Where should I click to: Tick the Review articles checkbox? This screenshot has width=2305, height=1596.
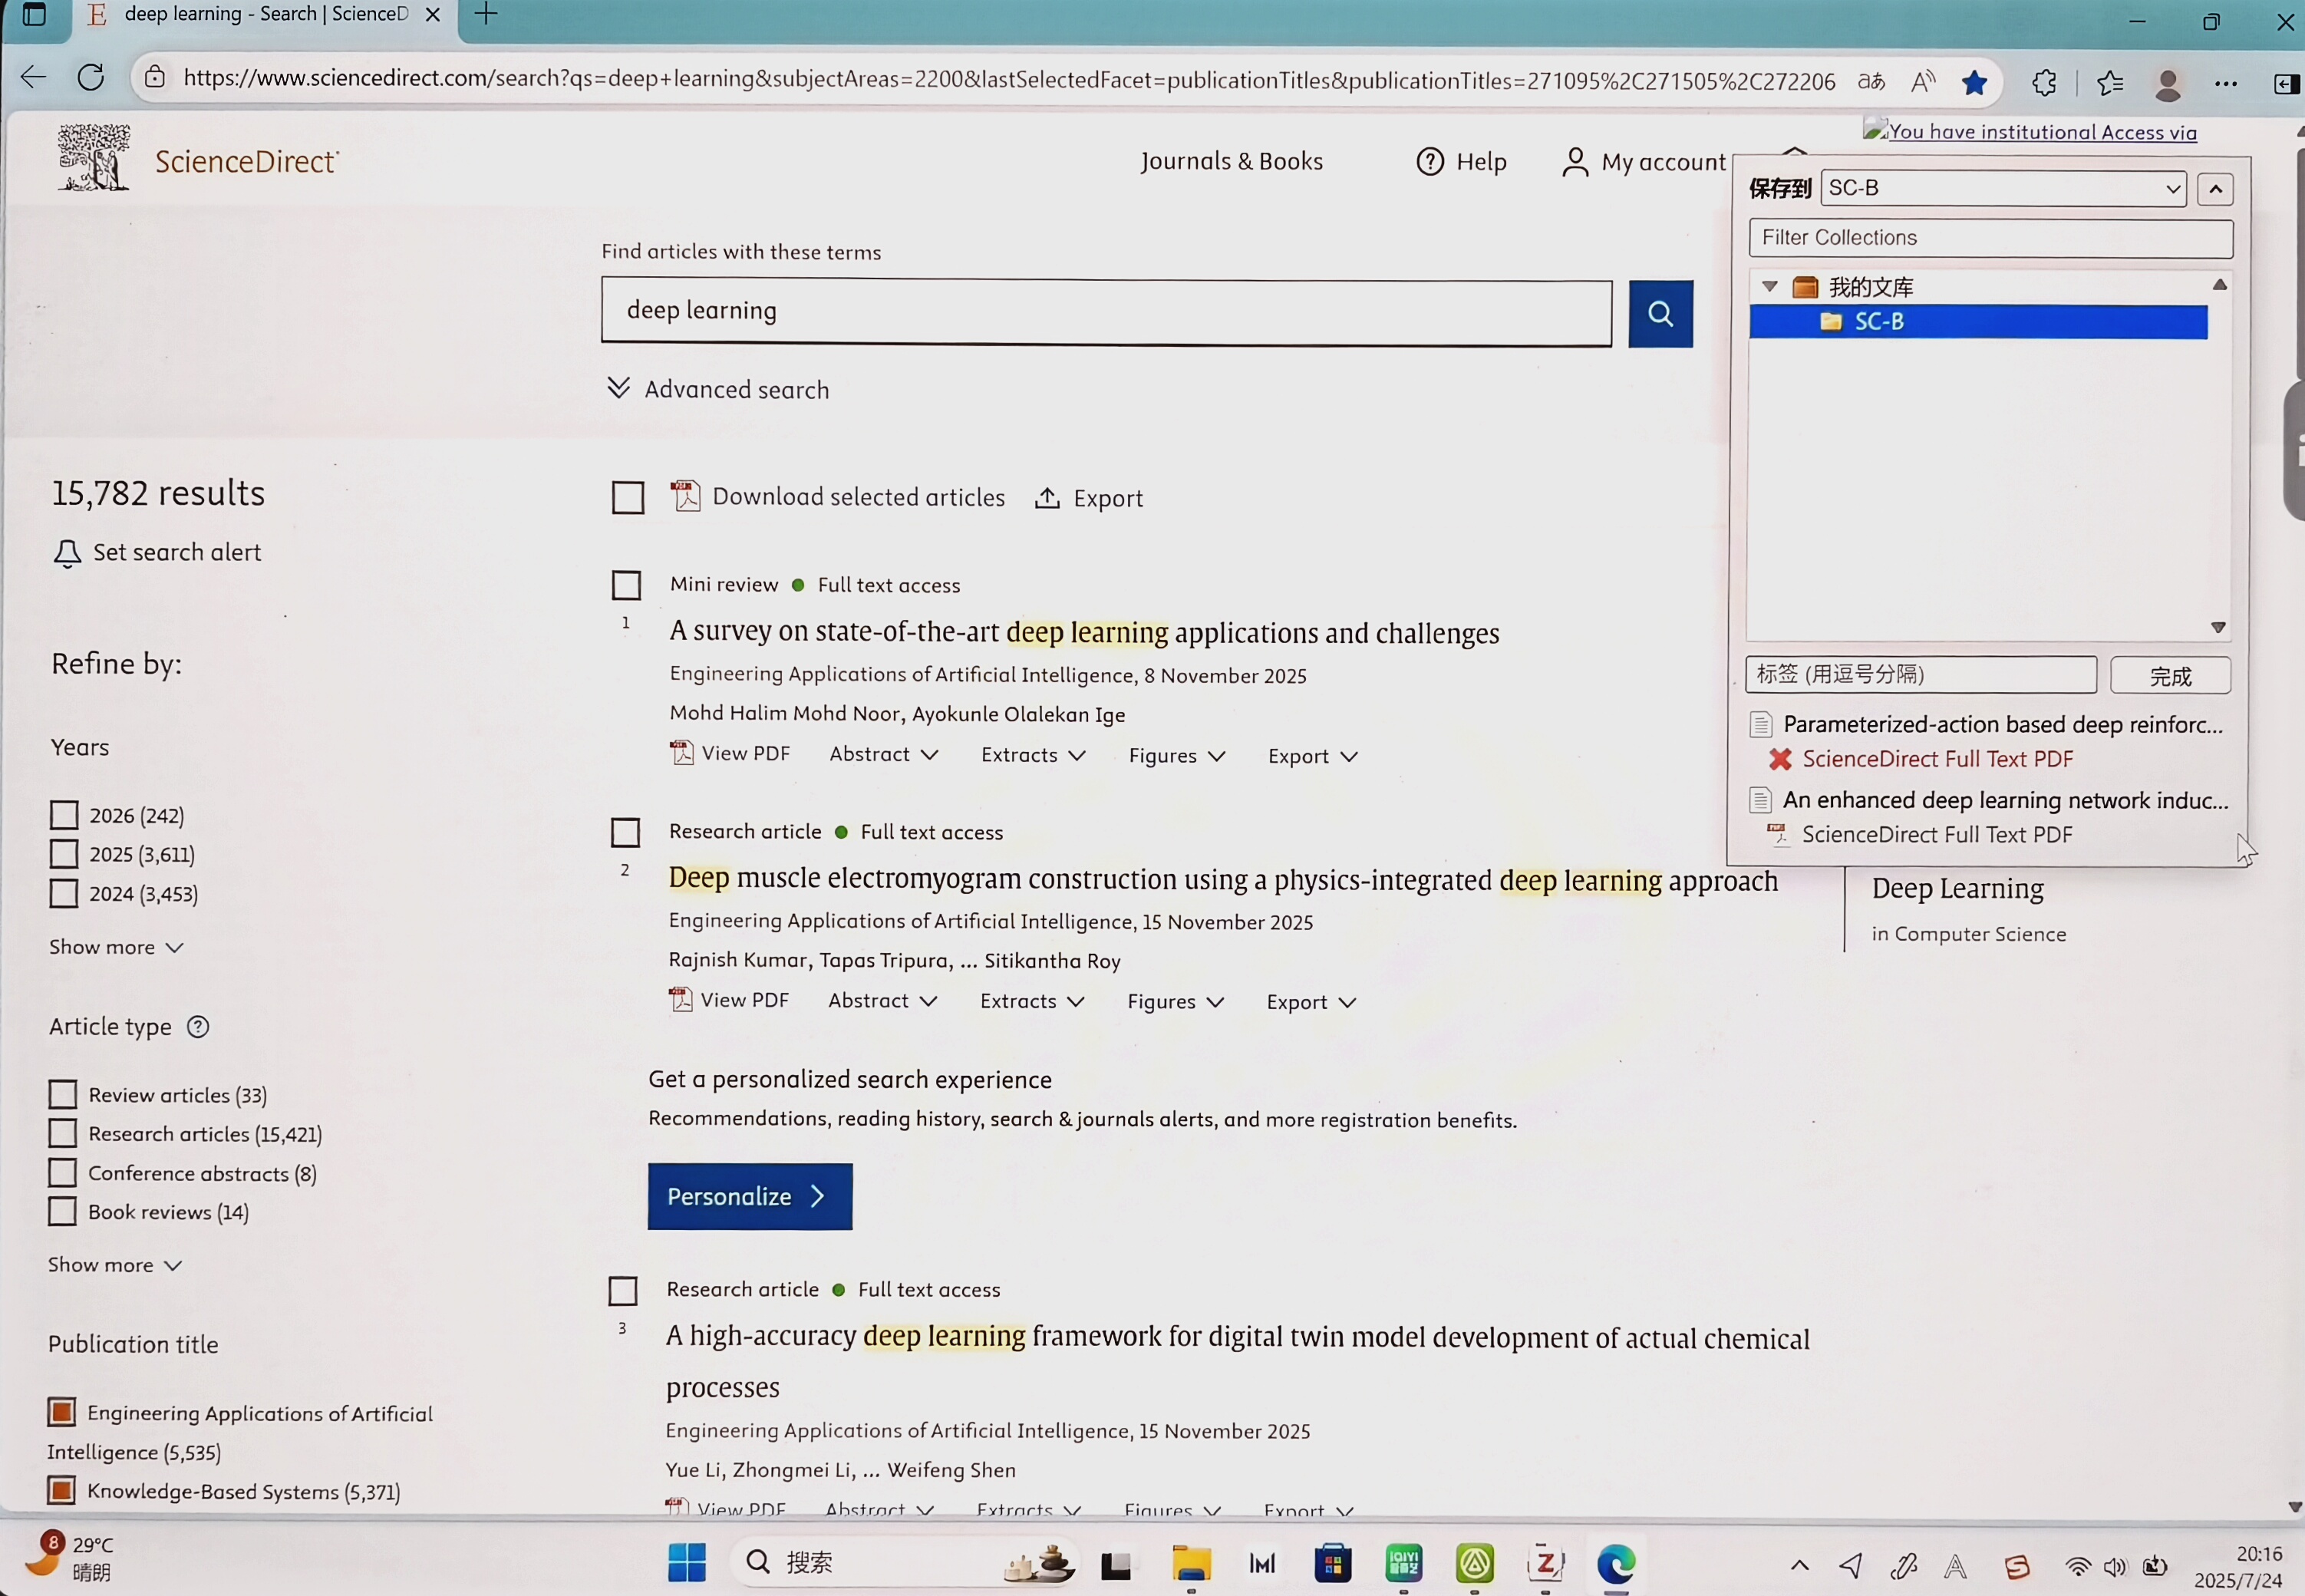[63, 1094]
